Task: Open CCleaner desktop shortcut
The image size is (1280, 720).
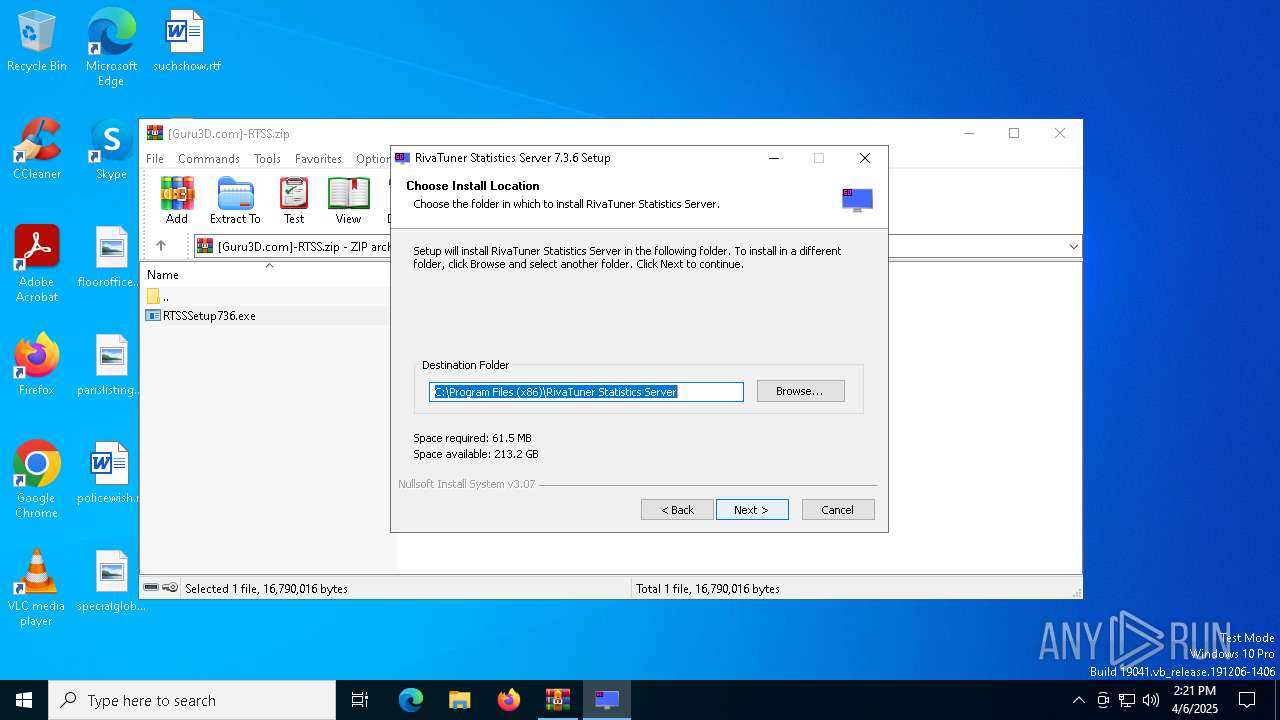Action: [x=37, y=149]
